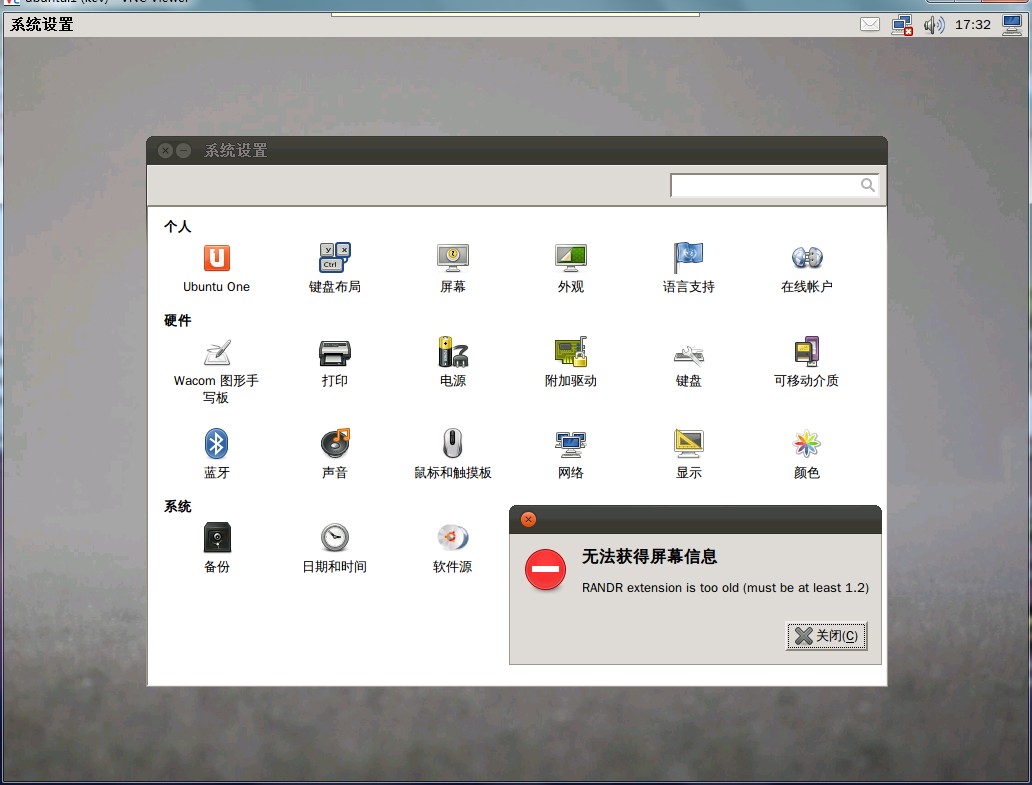Click the red error stop icon in dialog
The height and width of the screenshot is (785, 1032).
(x=545, y=569)
